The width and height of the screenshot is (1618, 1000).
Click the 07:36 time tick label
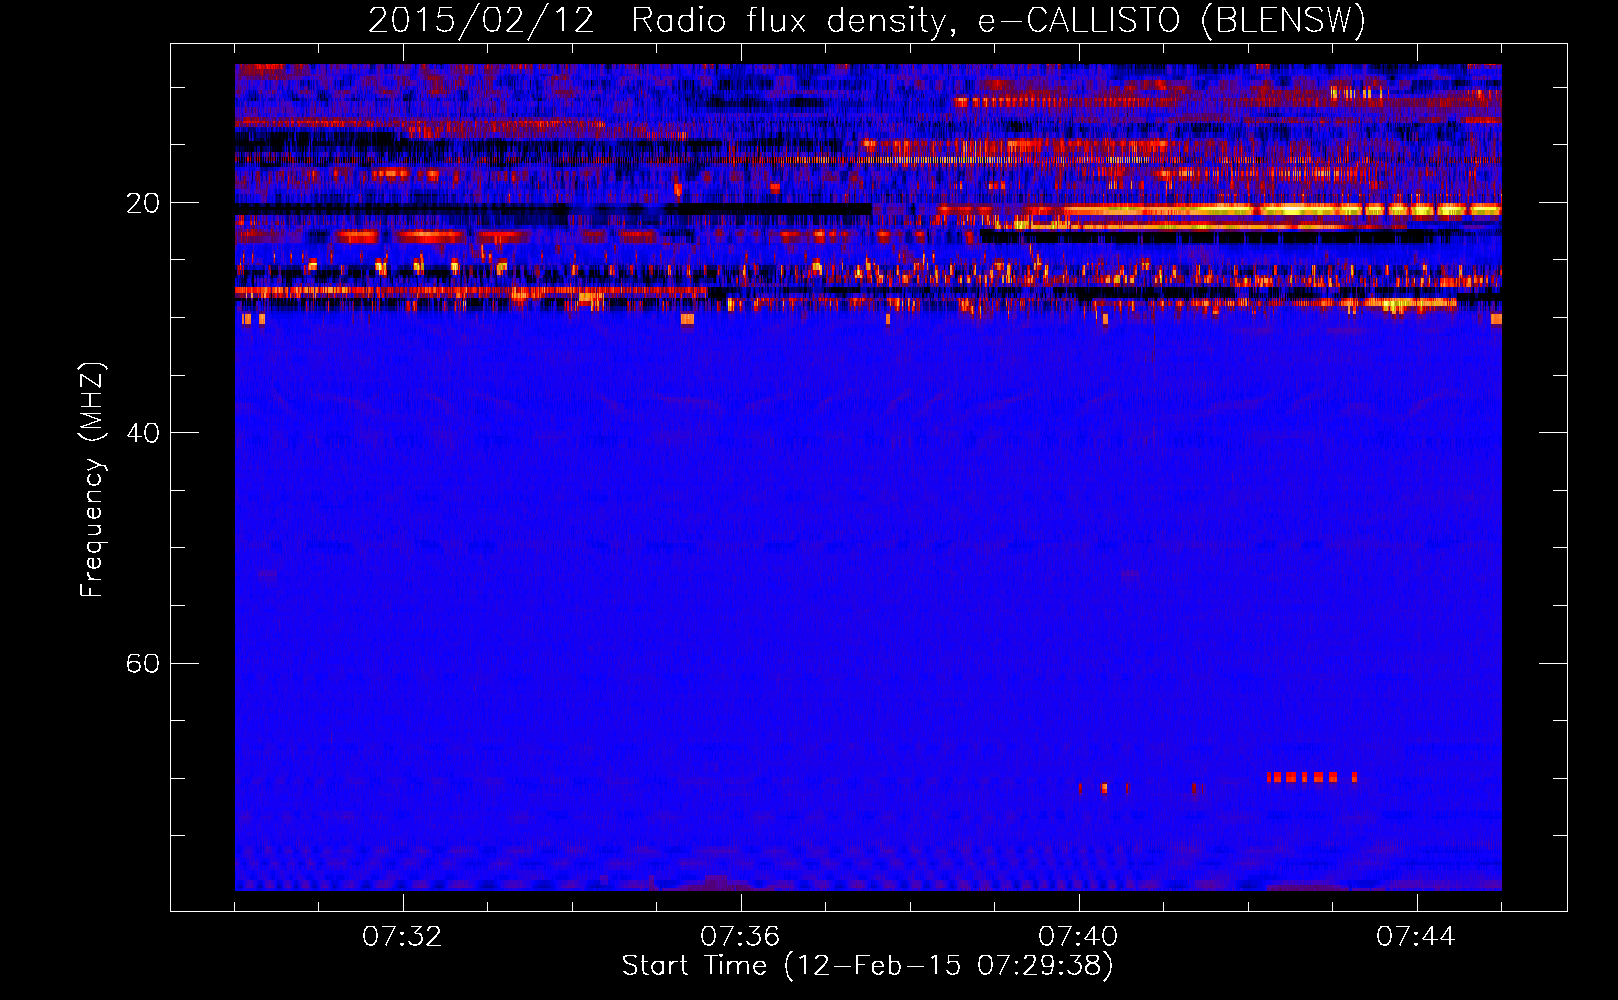(x=740, y=937)
